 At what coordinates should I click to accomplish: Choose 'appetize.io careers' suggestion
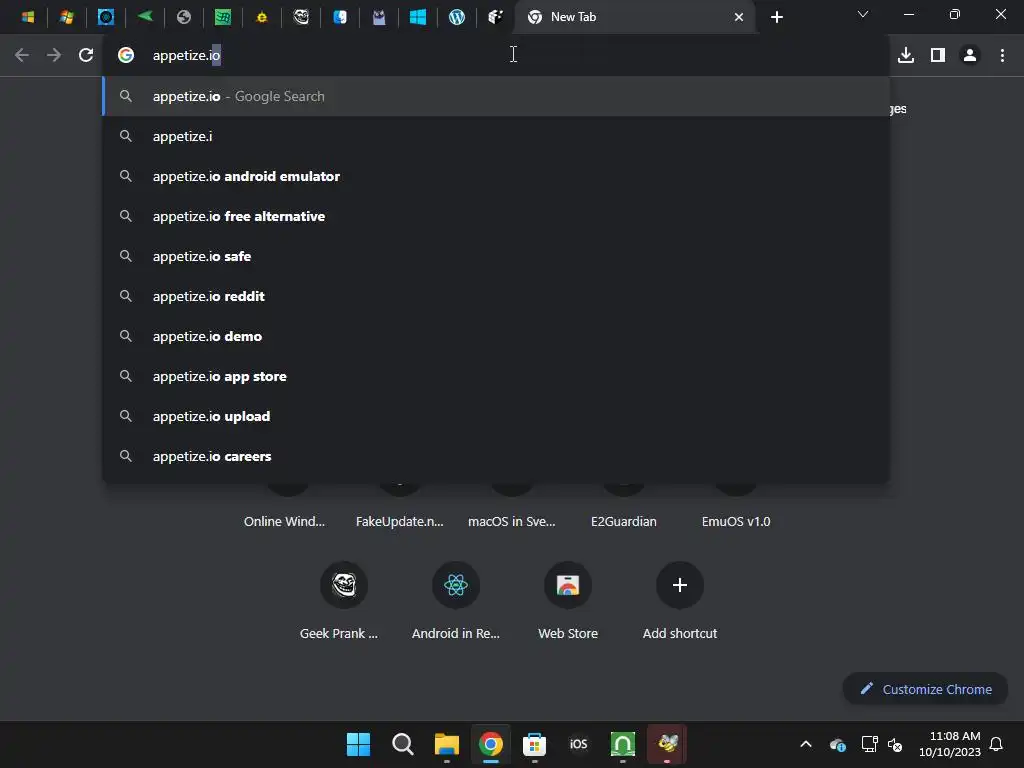point(496,456)
